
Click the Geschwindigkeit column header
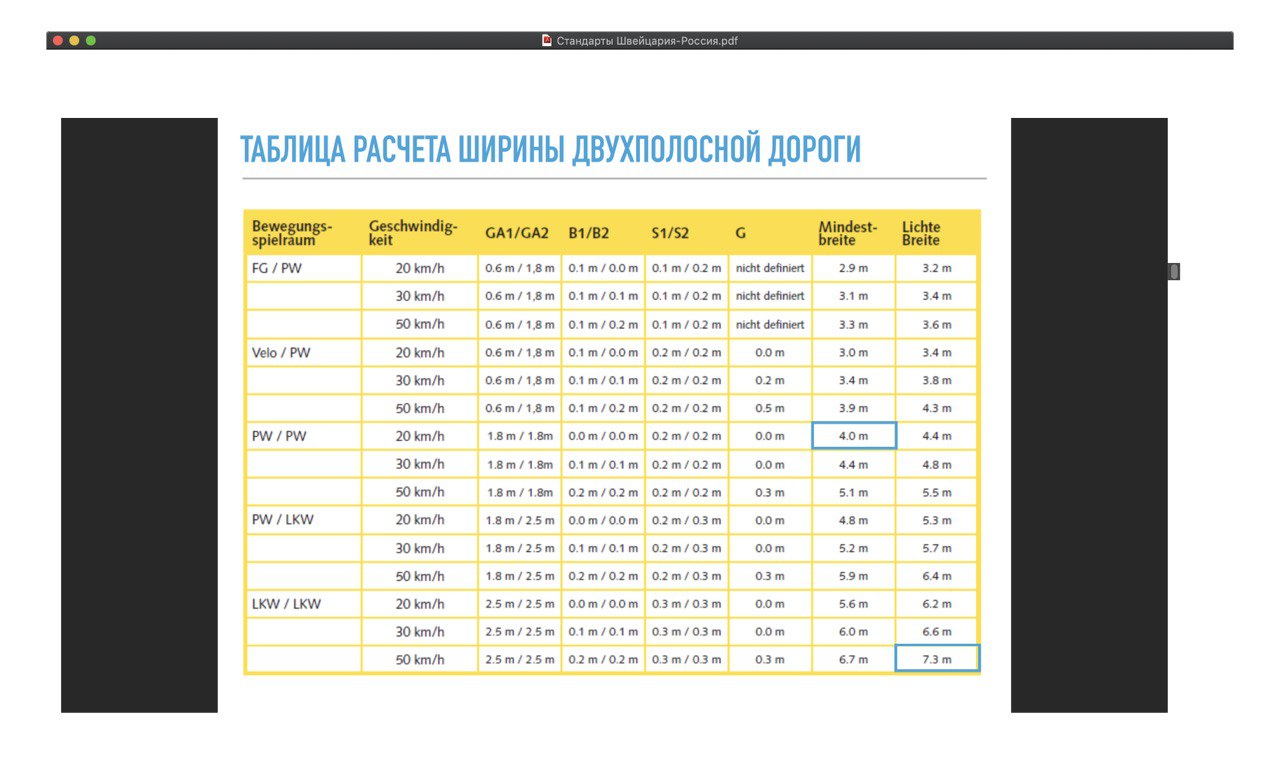tap(413, 233)
